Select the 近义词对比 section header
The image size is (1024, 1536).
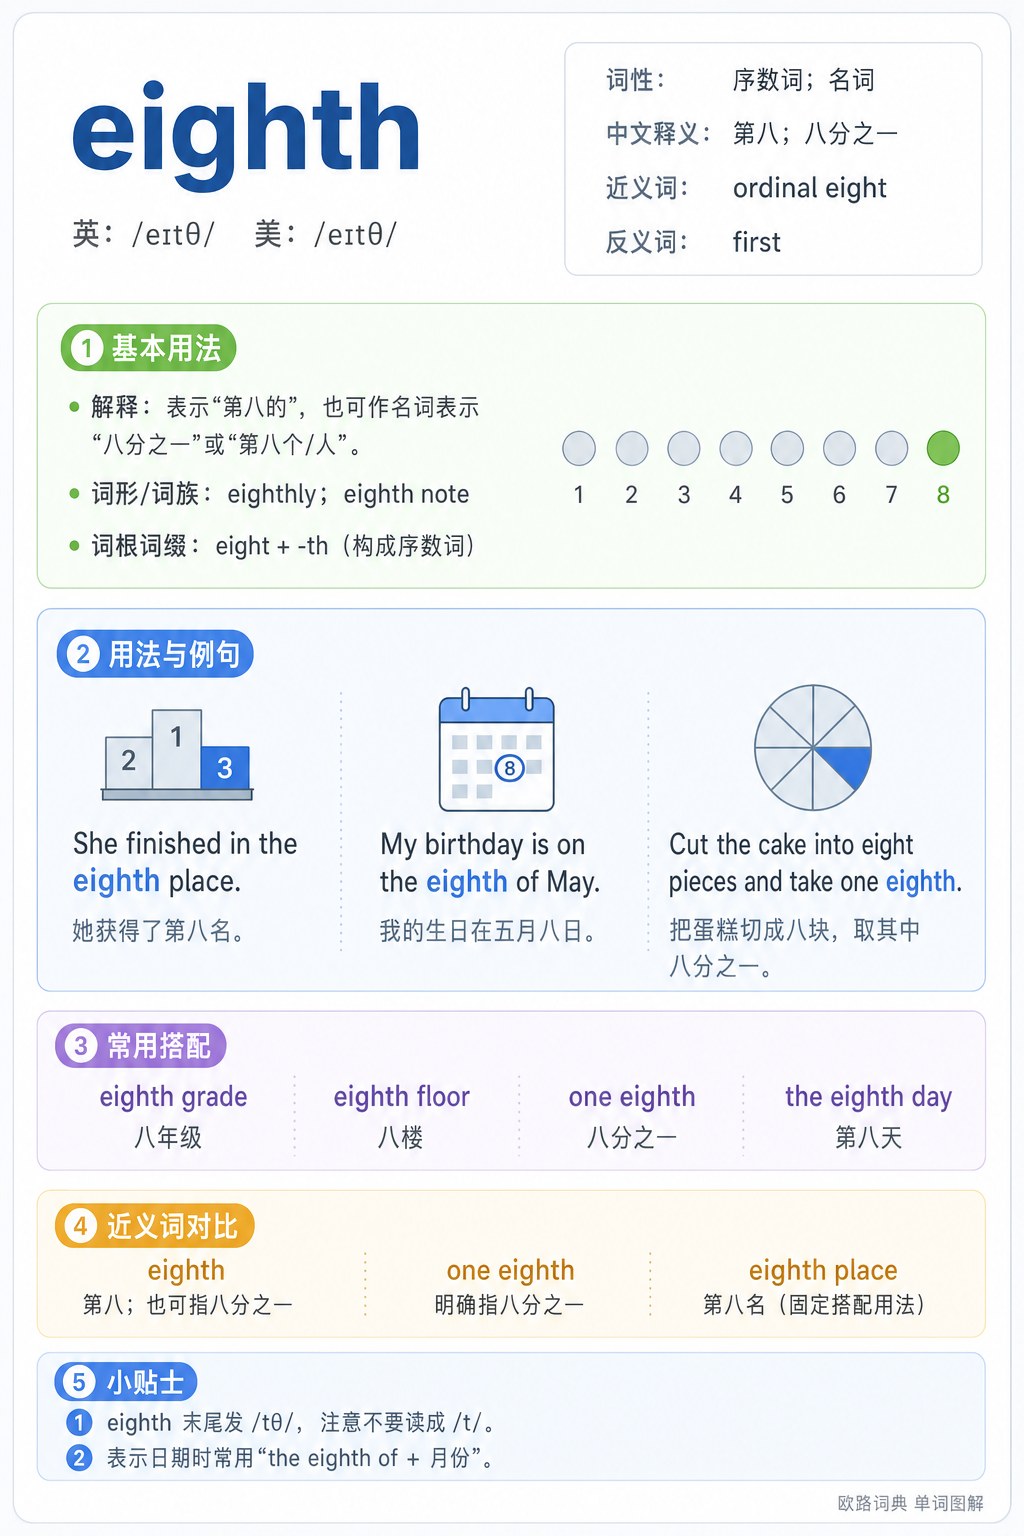pyautogui.click(x=155, y=1226)
